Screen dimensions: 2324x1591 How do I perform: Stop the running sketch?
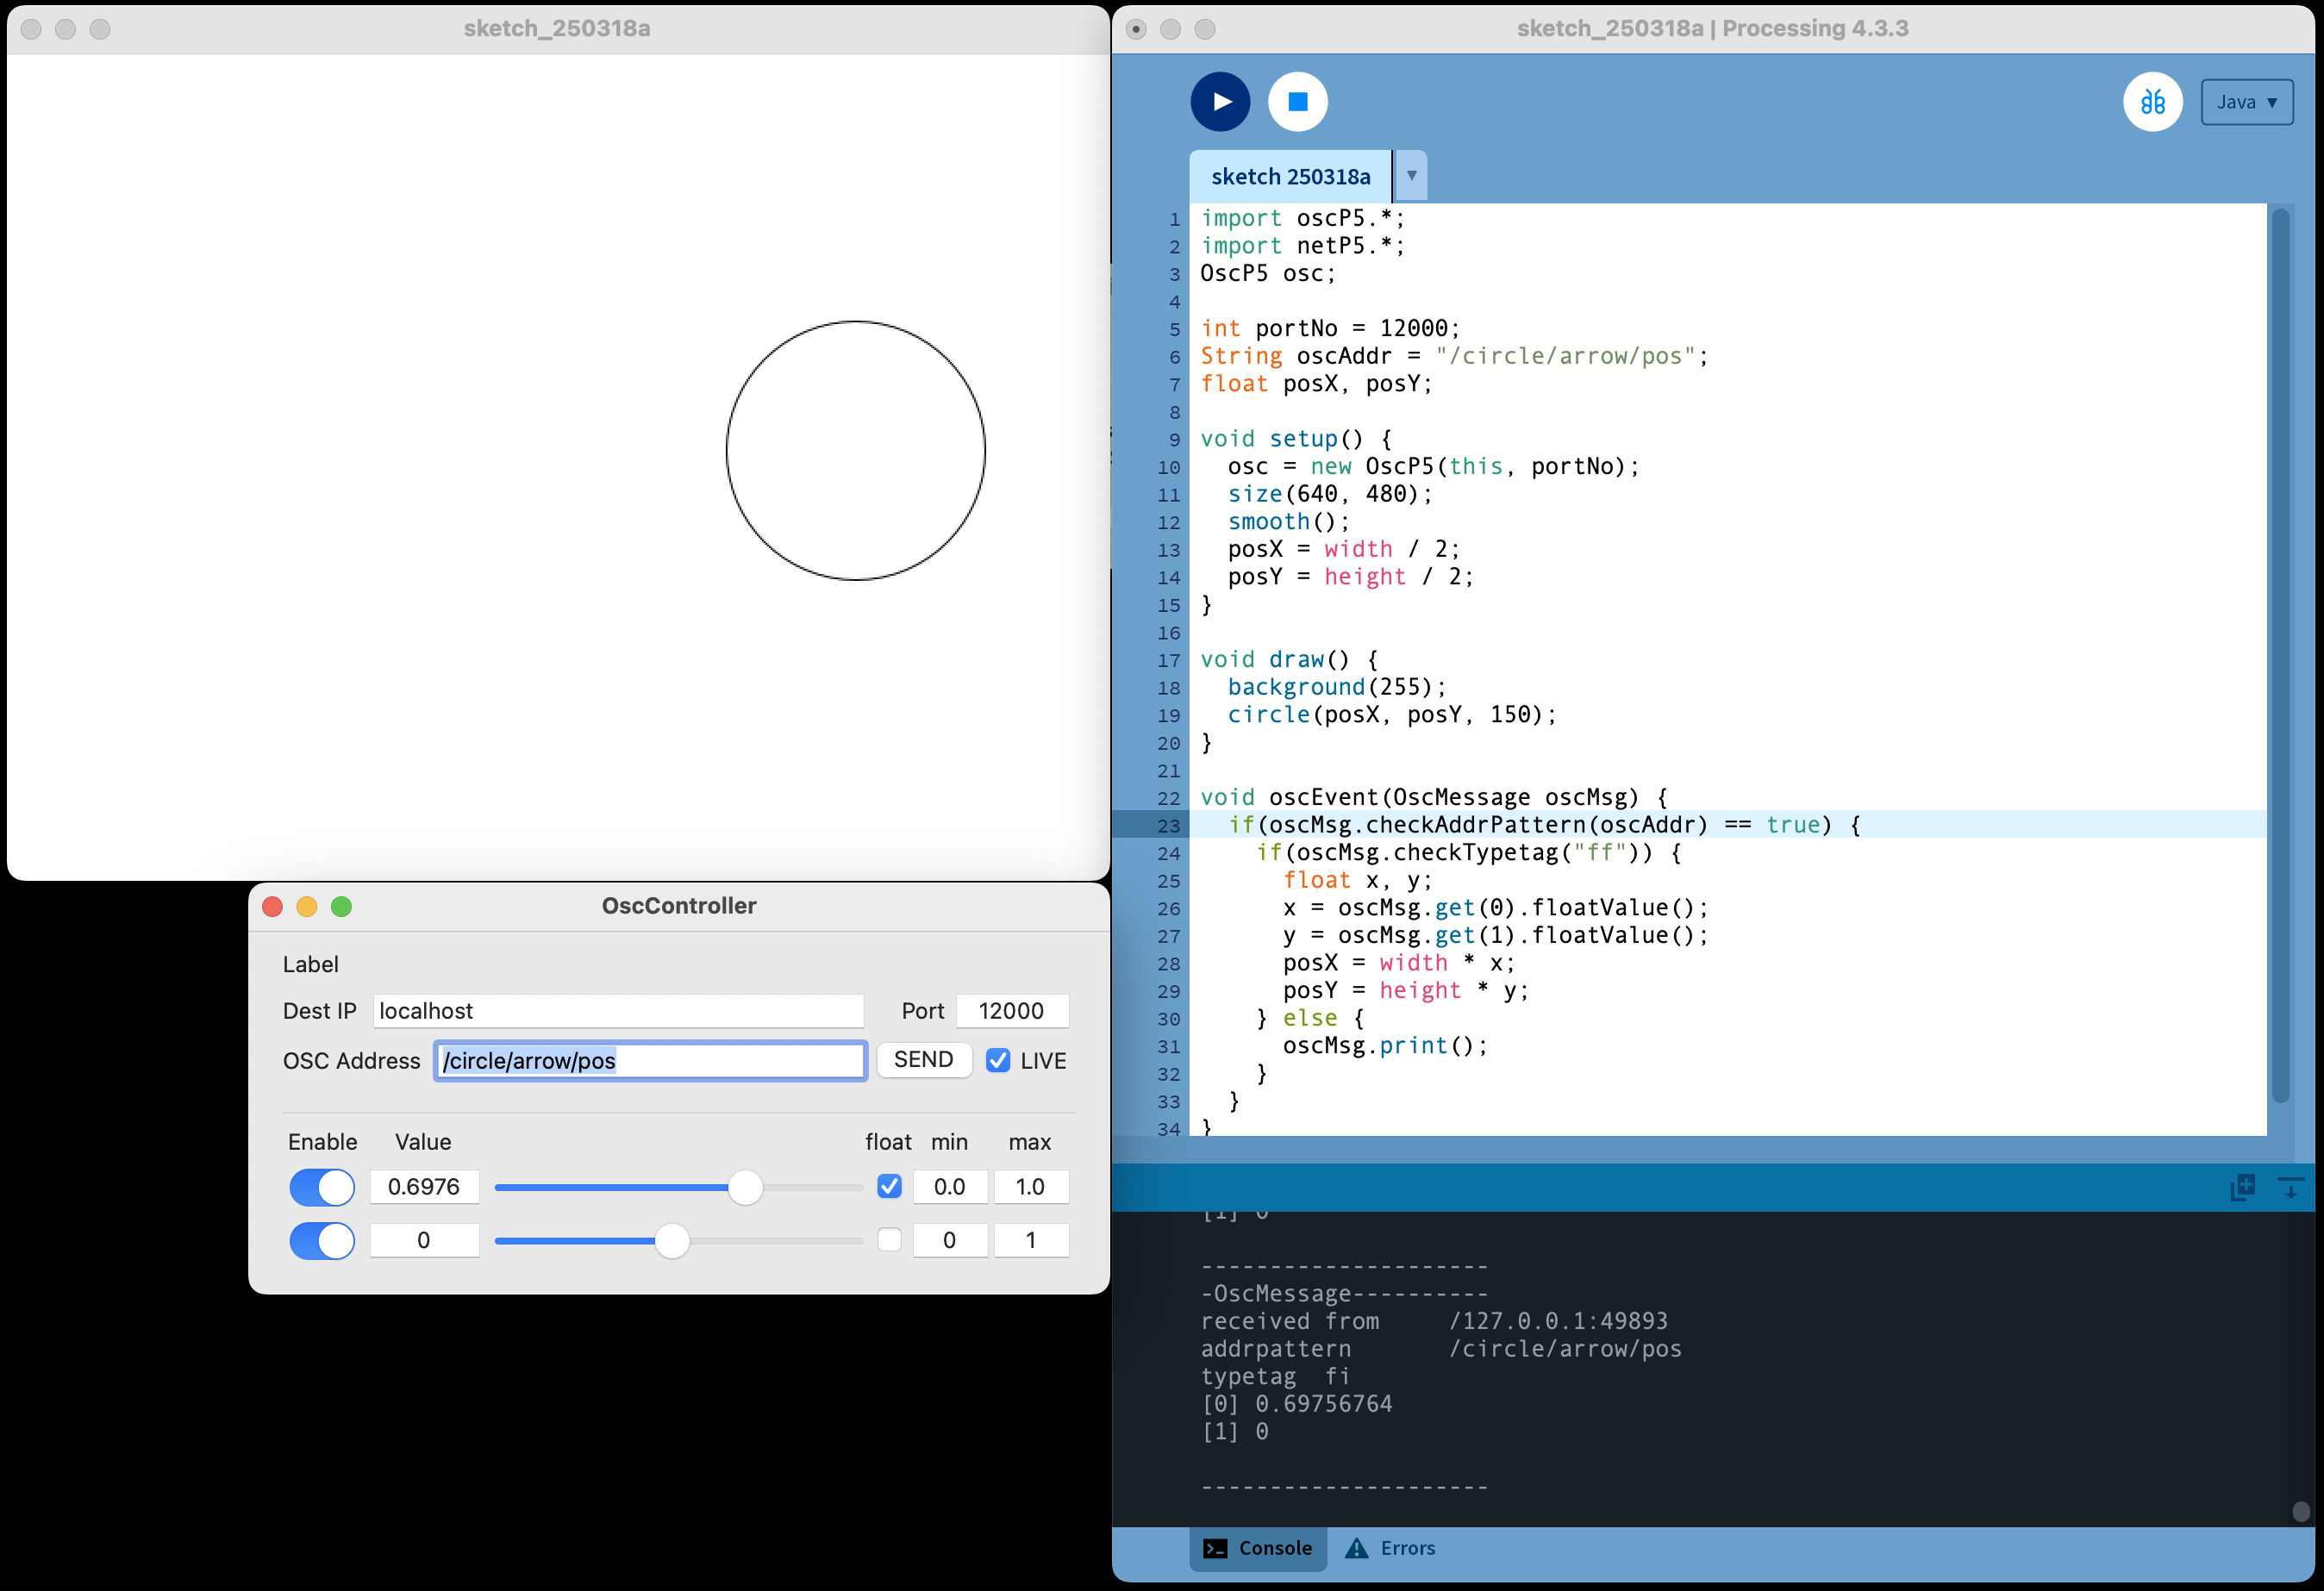pos(1298,102)
